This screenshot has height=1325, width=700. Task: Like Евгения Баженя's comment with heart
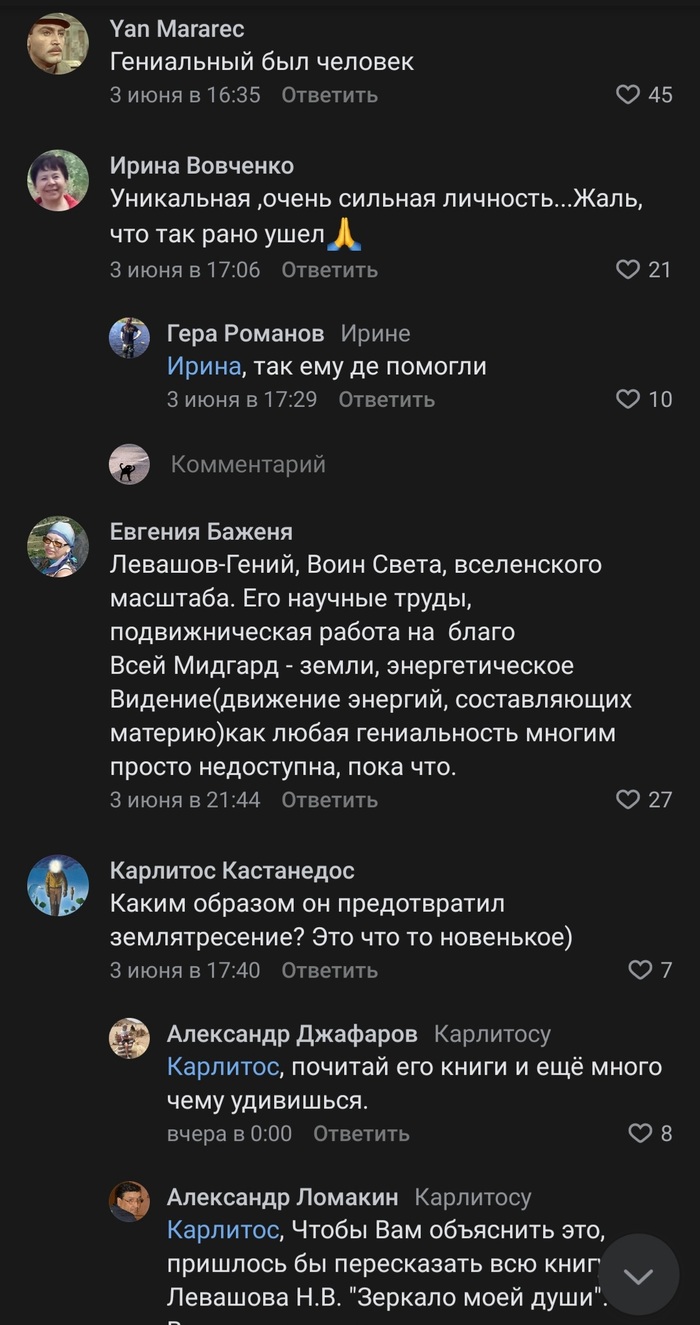[627, 800]
